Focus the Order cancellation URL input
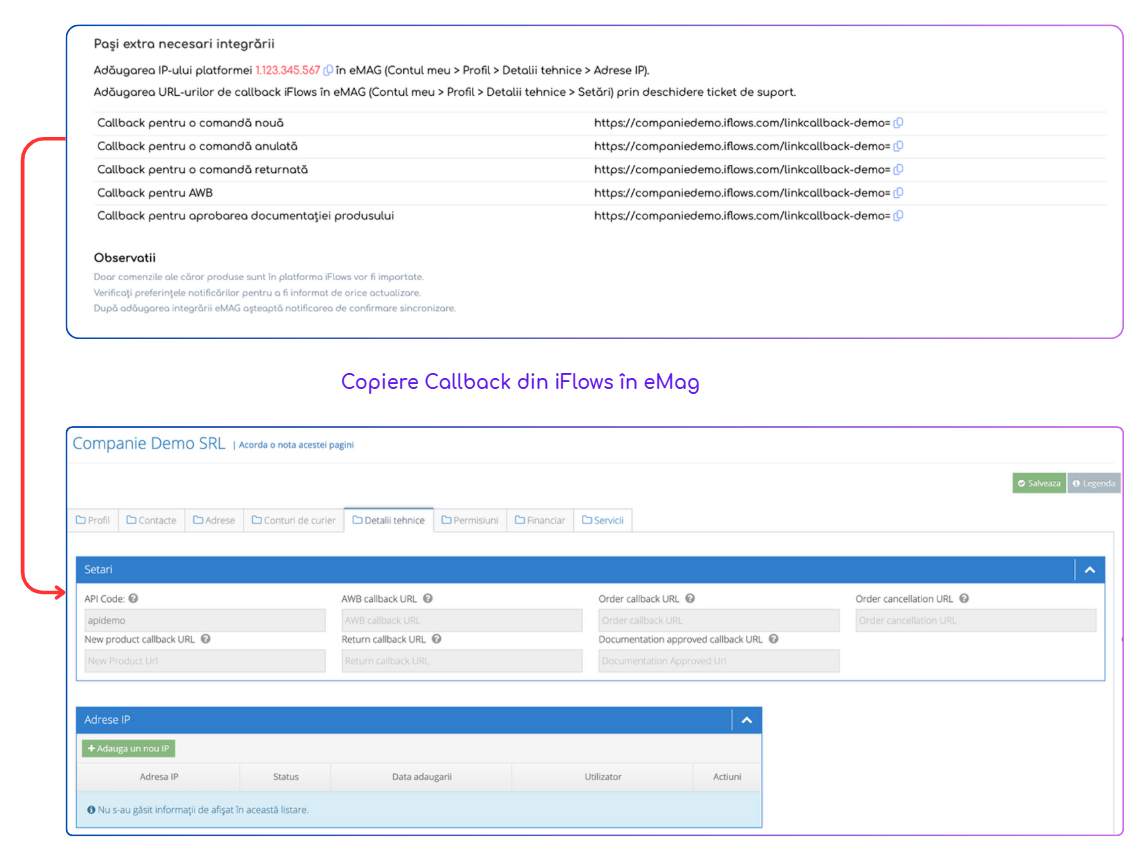The width and height of the screenshot is (1148, 858). click(x=976, y=621)
